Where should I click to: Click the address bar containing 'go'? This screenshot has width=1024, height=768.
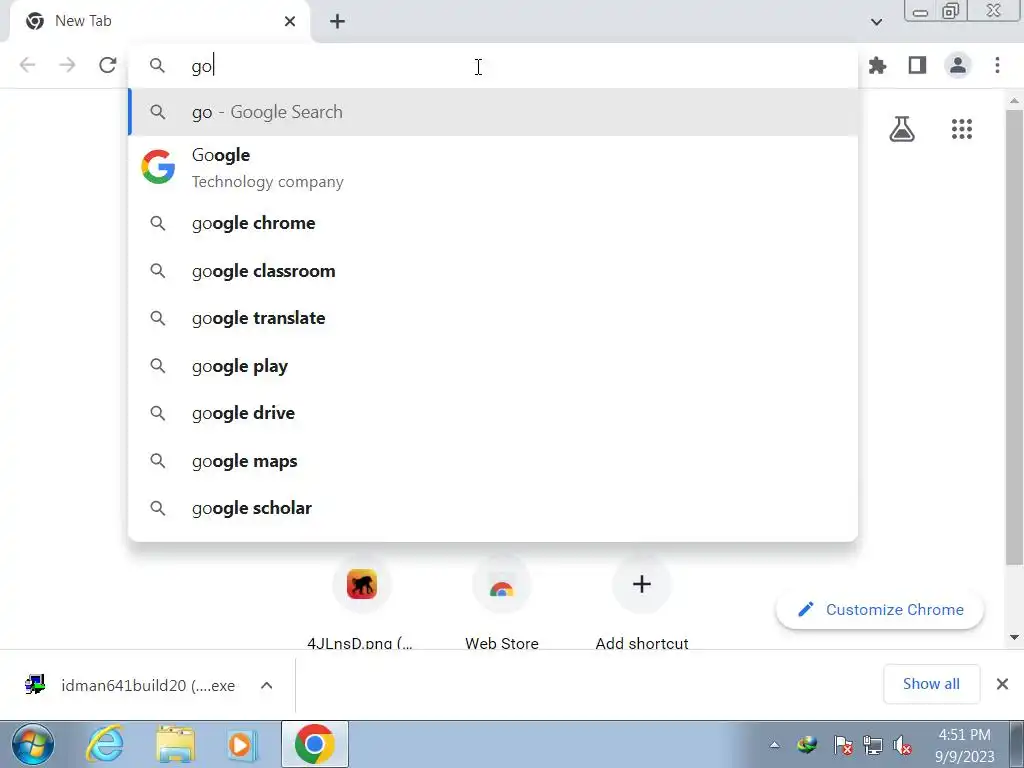click(494, 65)
